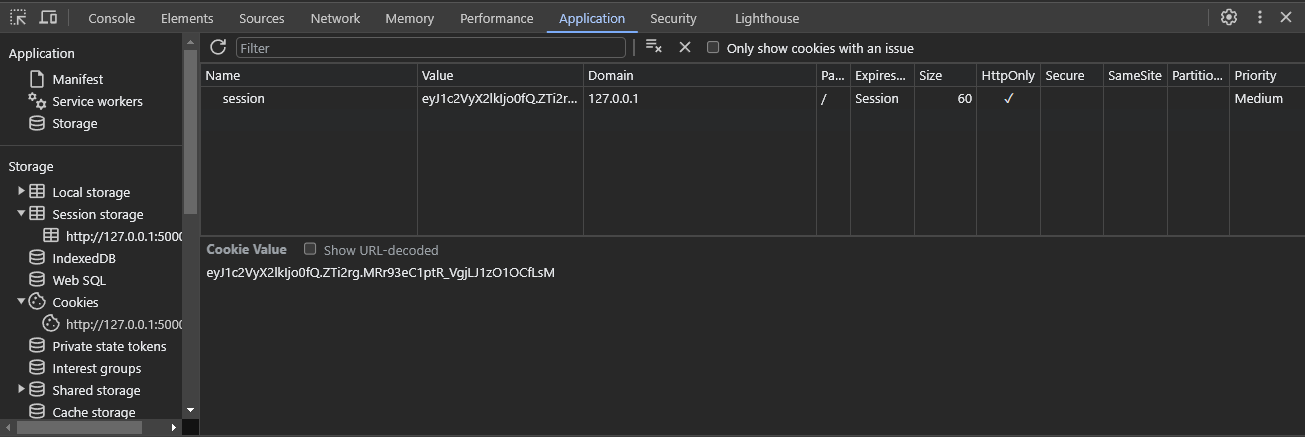Toggle the device toolbar icon
Viewport: 1305px width, 437px height.
pos(48,17)
